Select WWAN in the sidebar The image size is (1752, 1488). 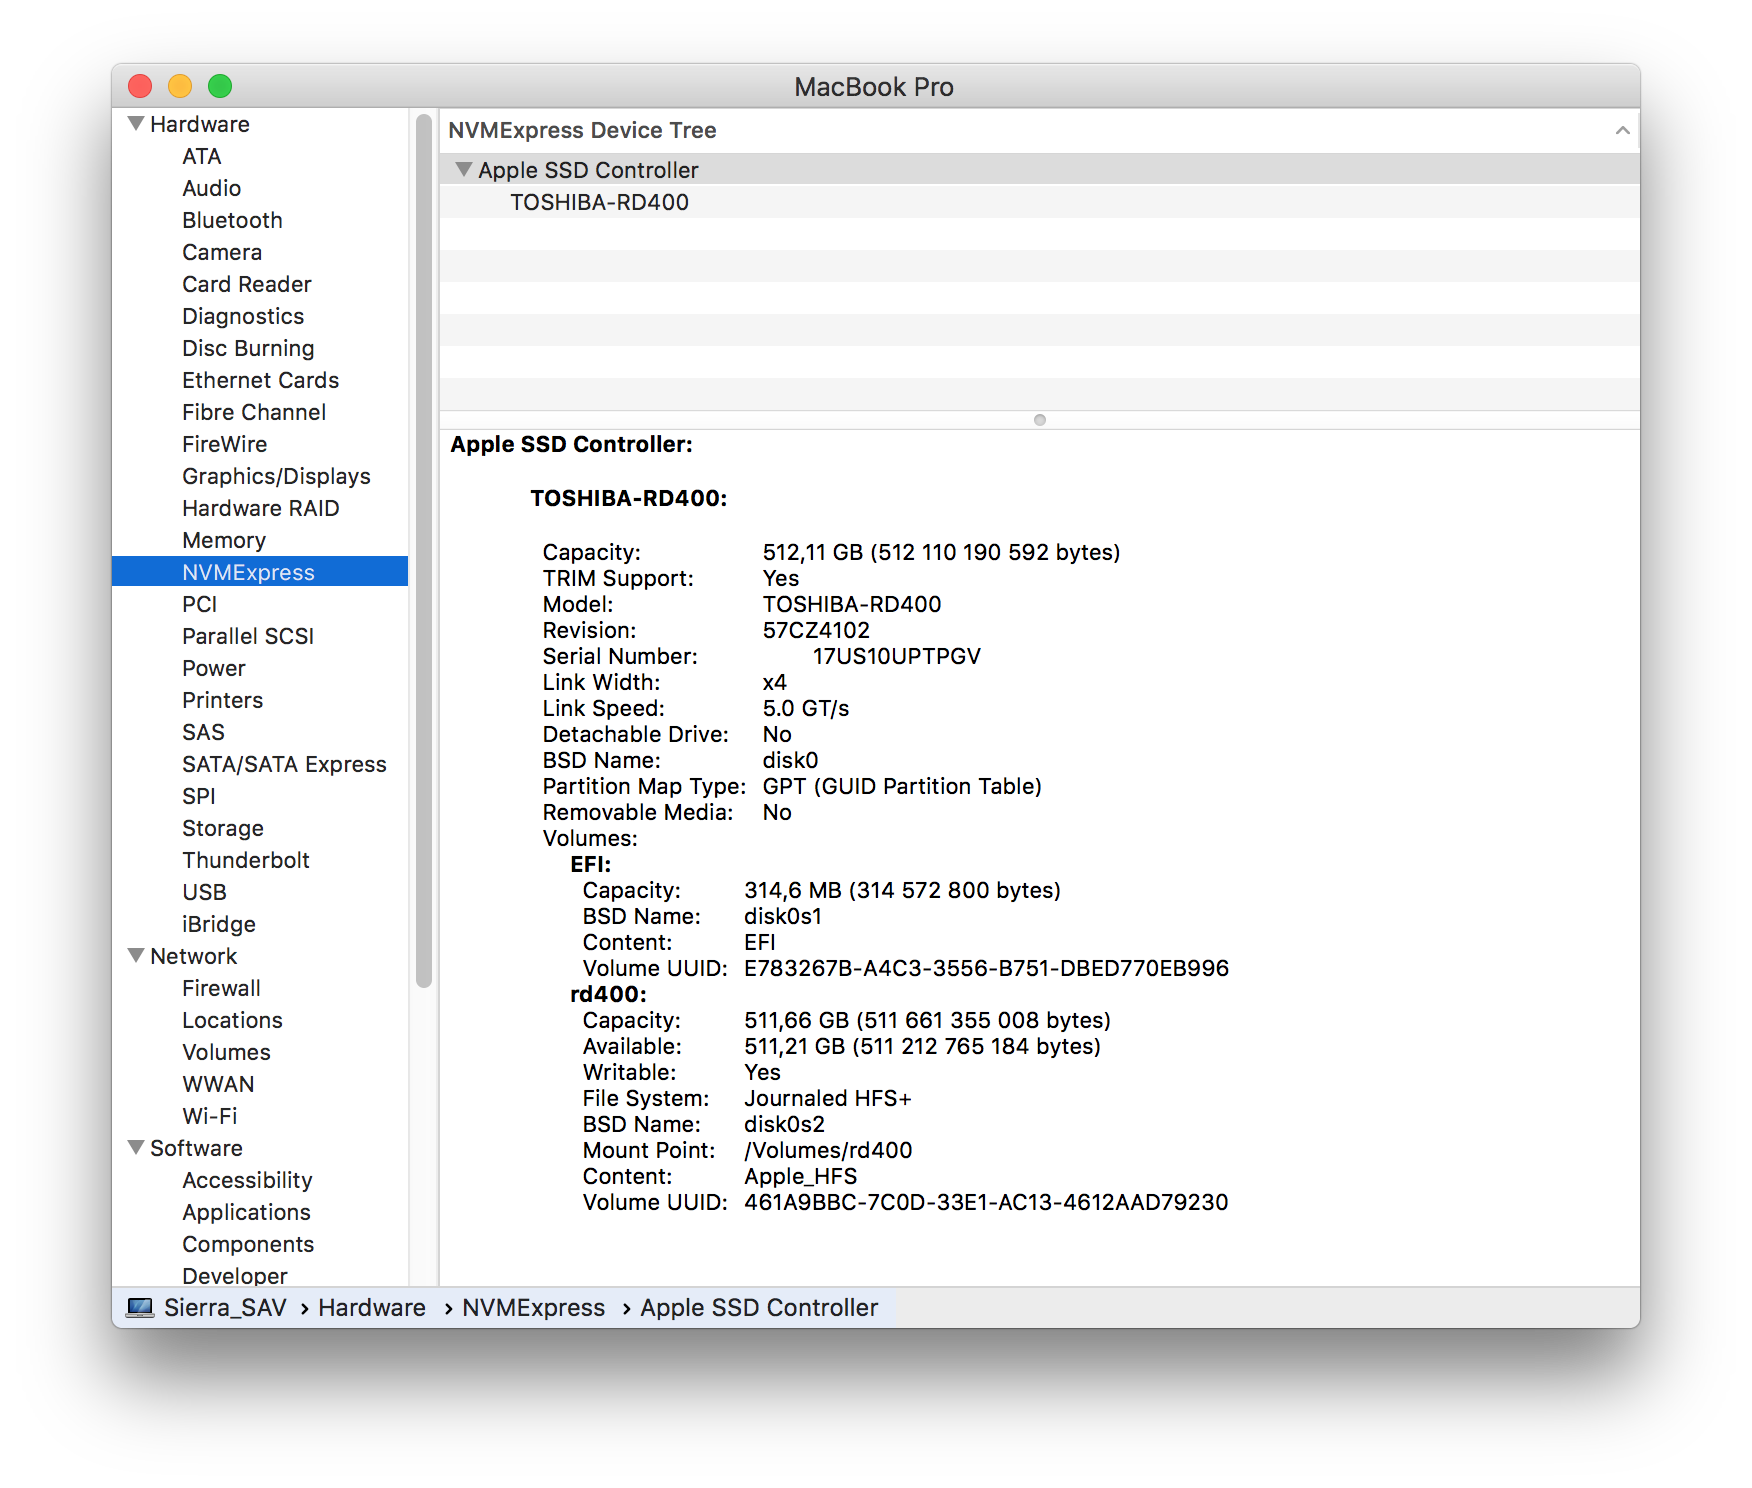tap(219, 1084)
